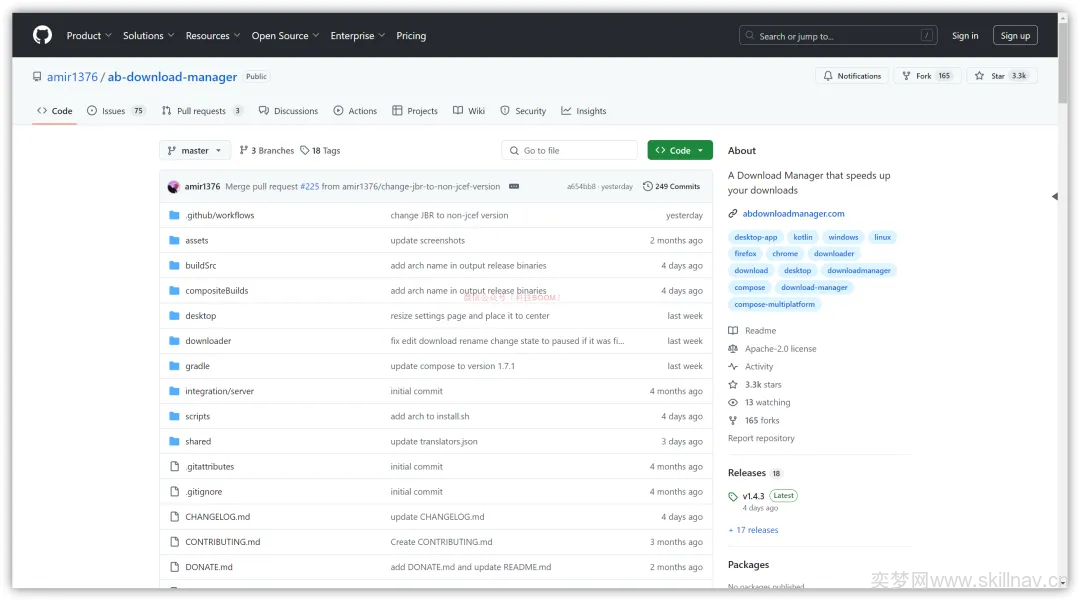Open the .gitignore file

click(204, 492)
